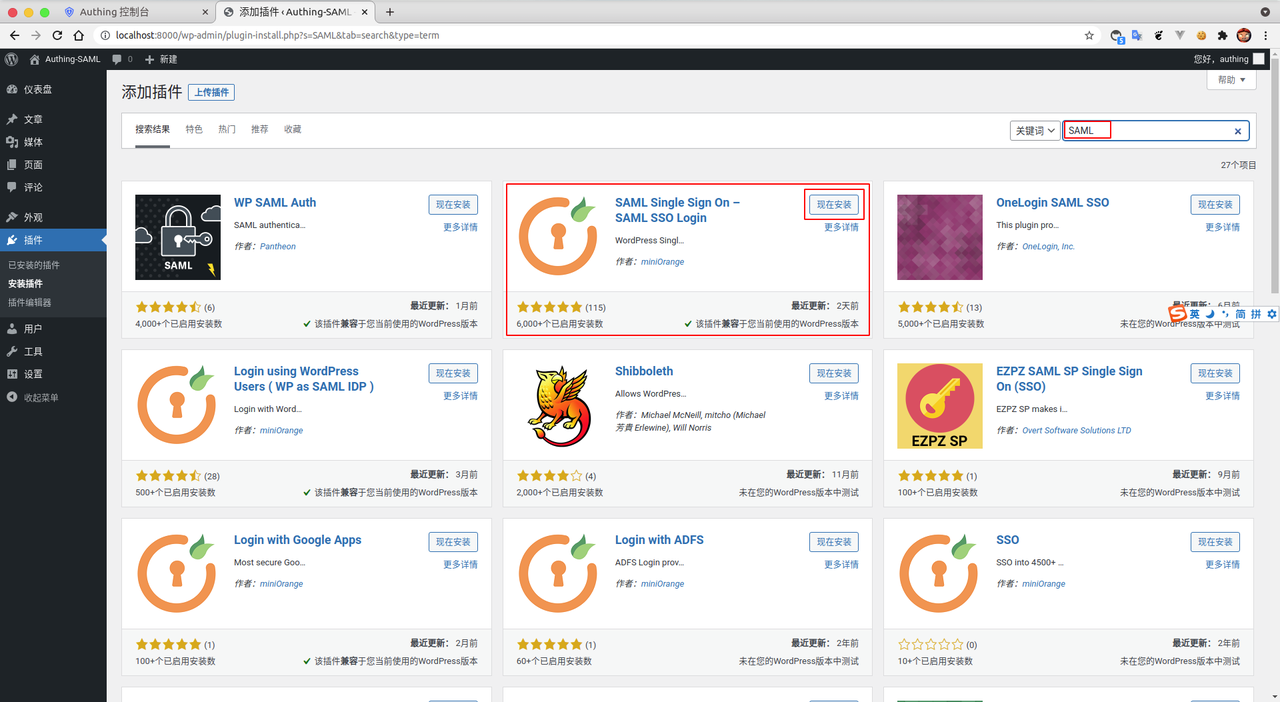
Task: Install the Shibboleth plugin
Action: (x=834, y=373)
